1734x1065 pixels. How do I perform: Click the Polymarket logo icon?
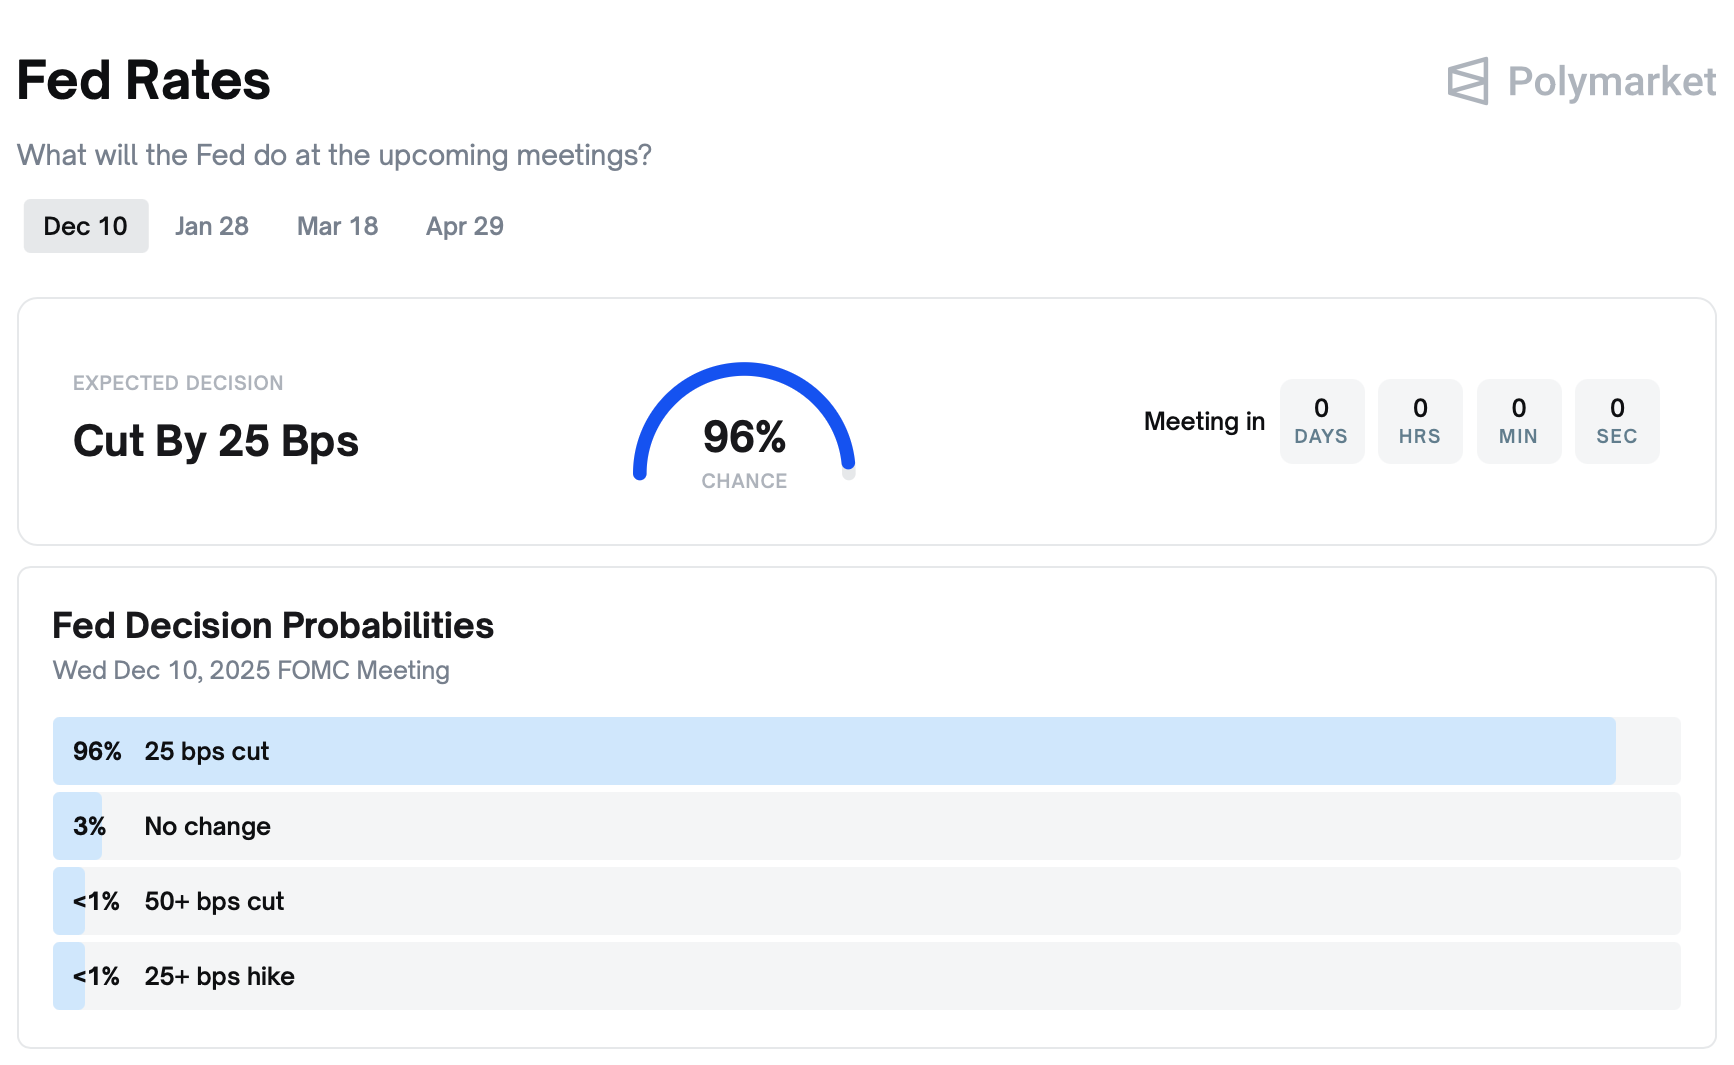1467,81
